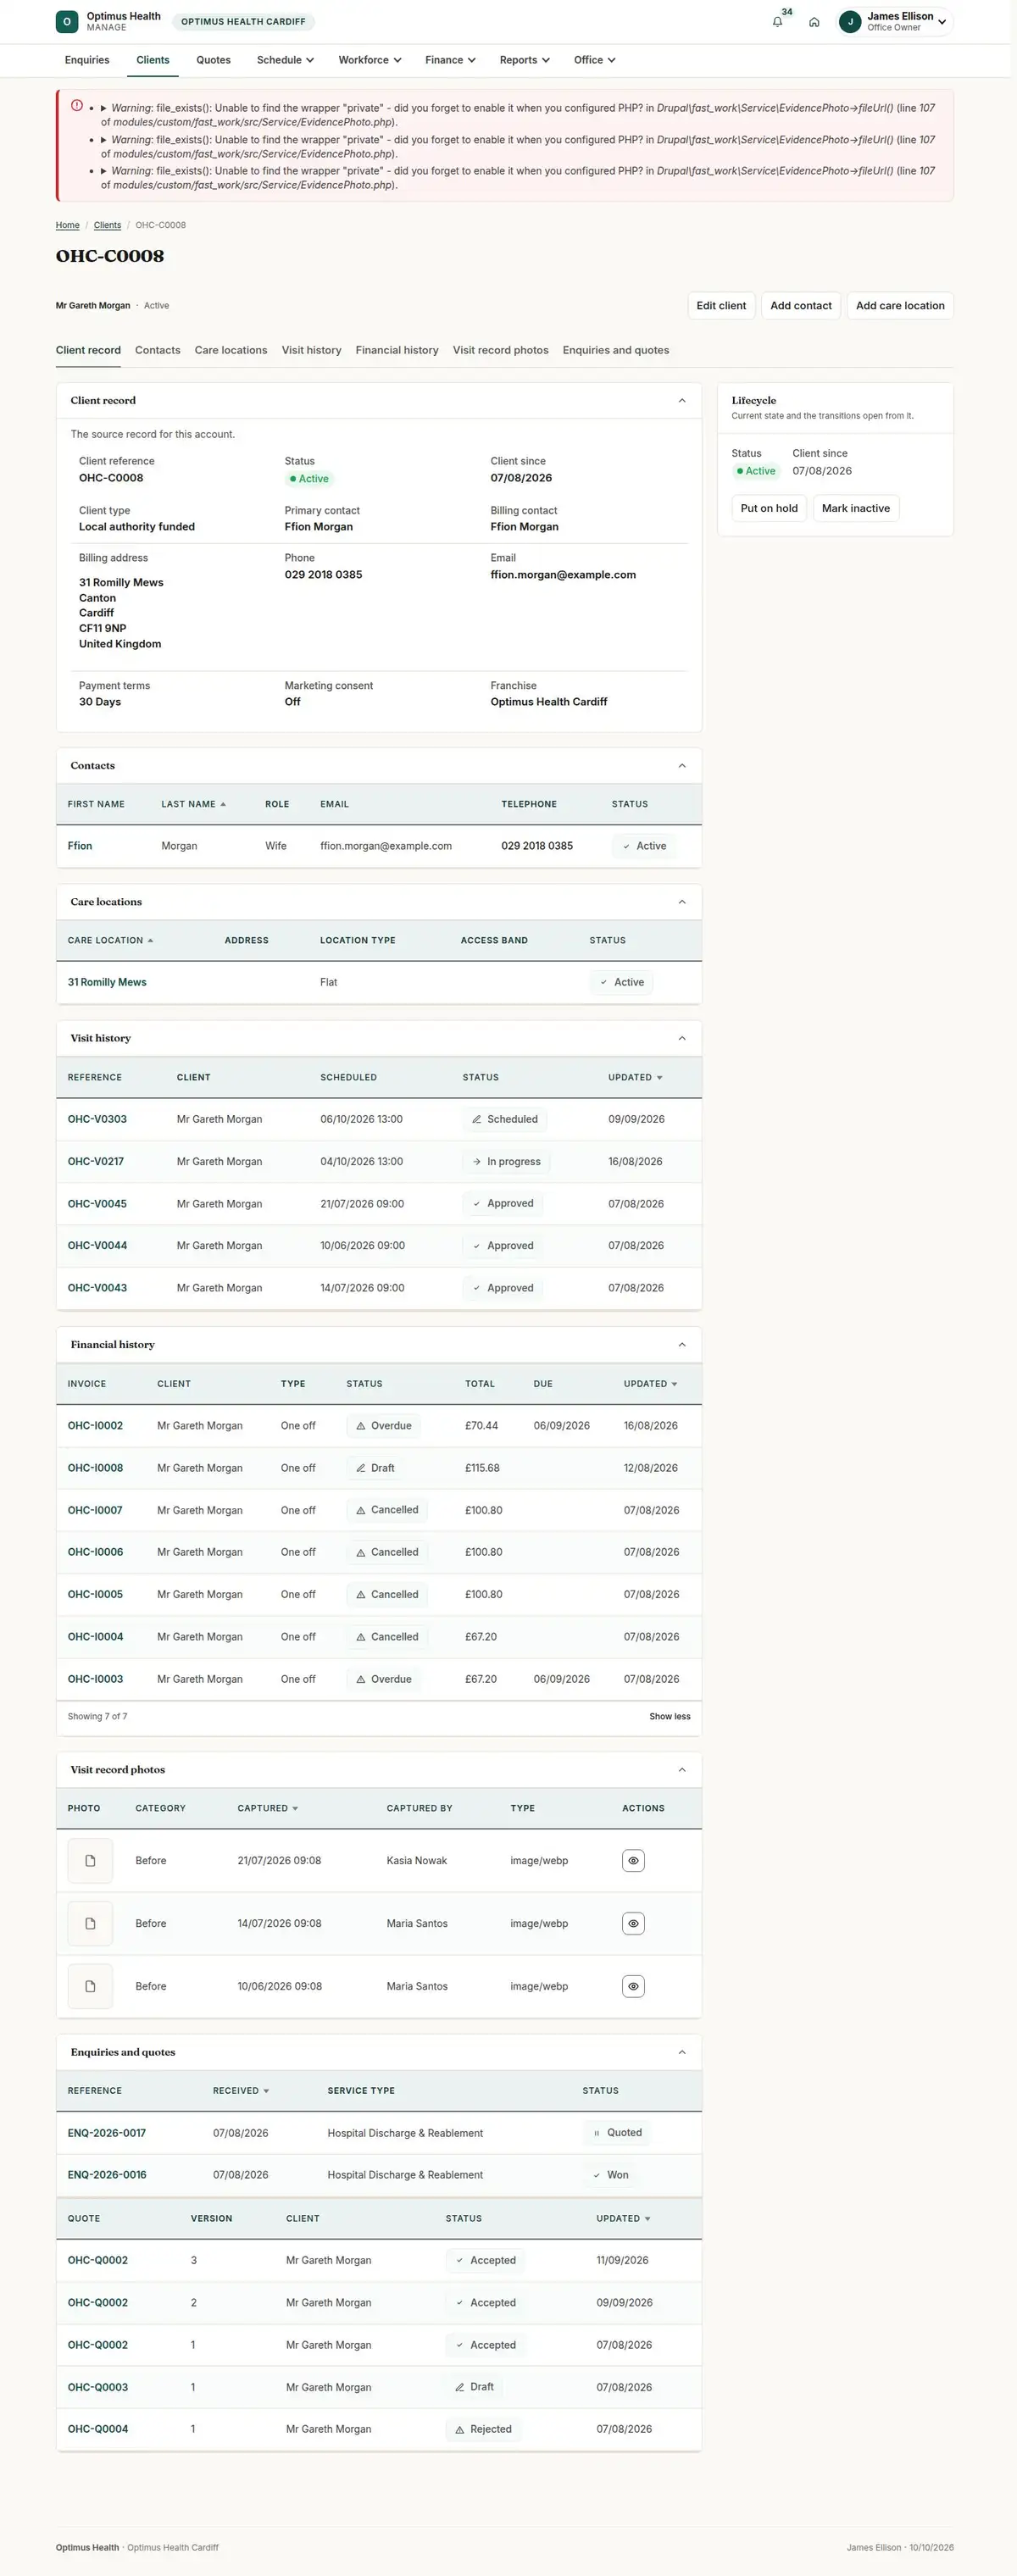1017x2576 pixels.
Task: Open the Finance dropdown menu
Action: pyautogui.click(x=450, y=60)
